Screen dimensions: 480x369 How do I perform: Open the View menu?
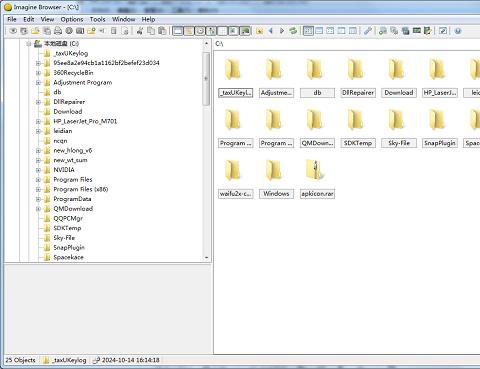click(47, 19)
